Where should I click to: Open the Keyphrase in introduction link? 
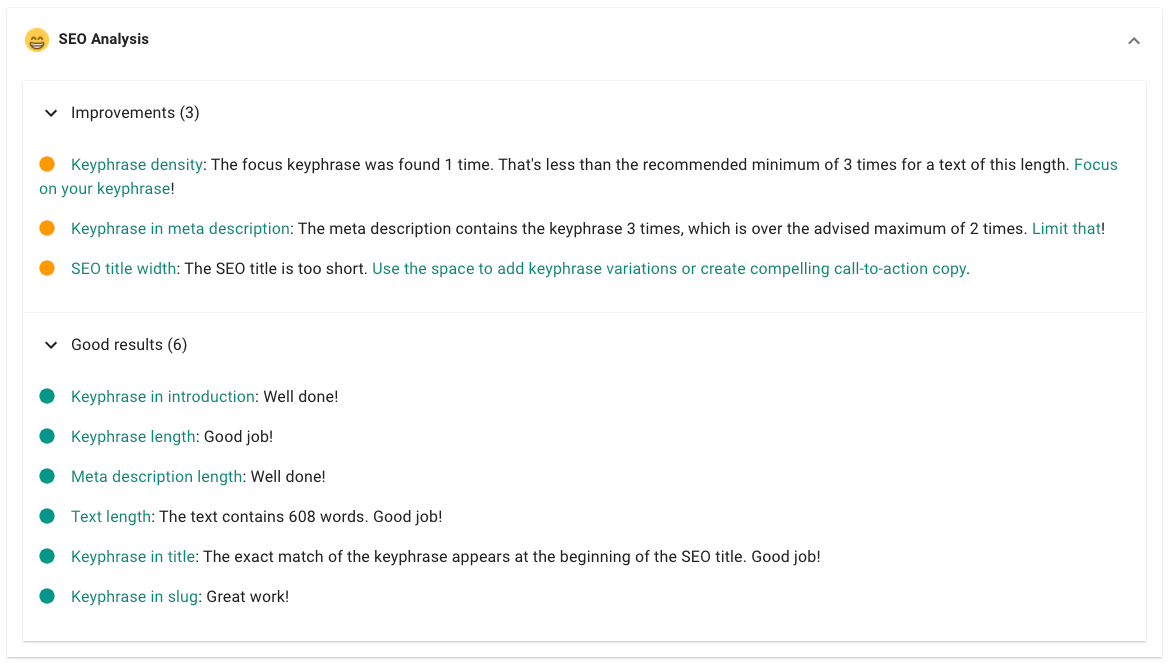point(163,396)
